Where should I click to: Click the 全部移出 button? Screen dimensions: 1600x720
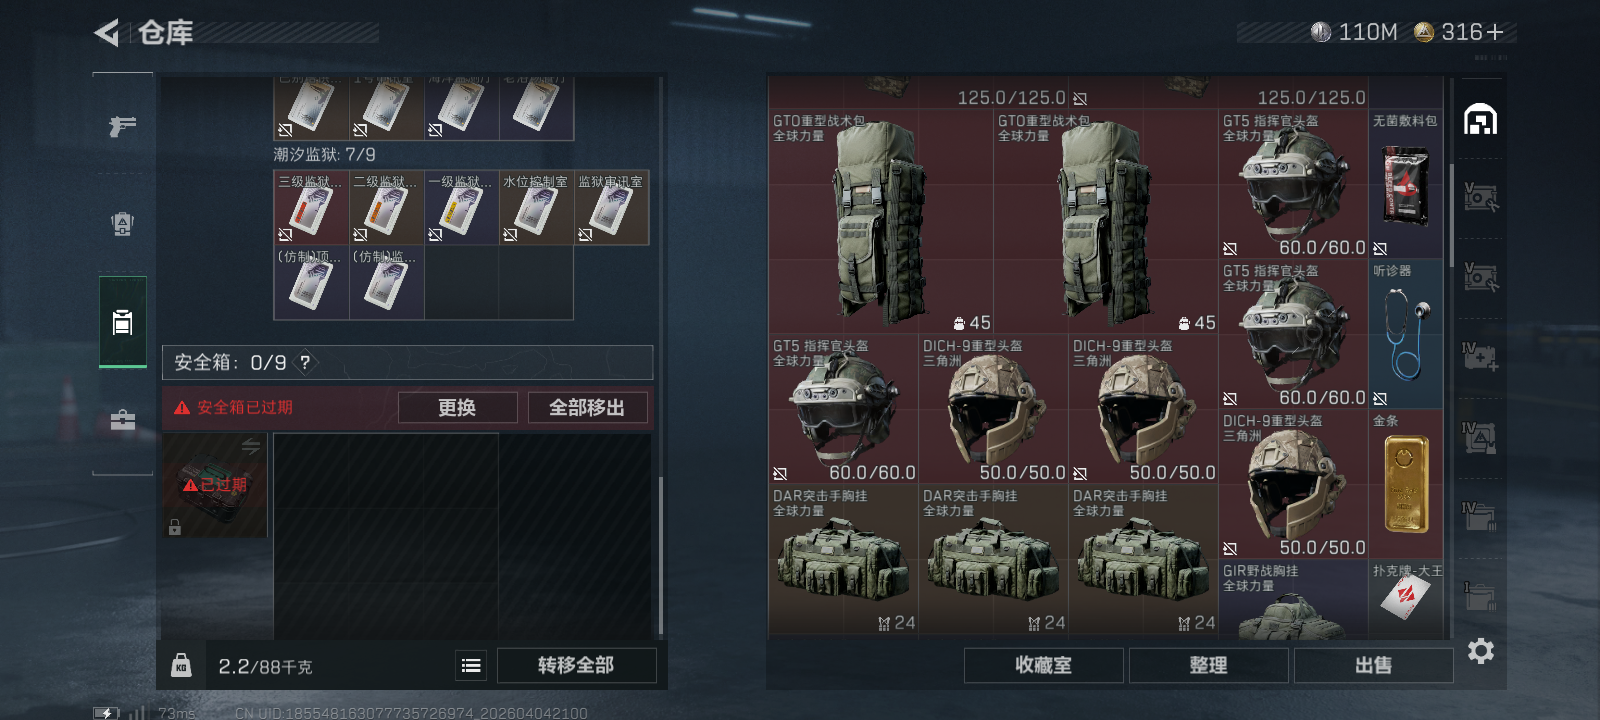tap(587, 407)
